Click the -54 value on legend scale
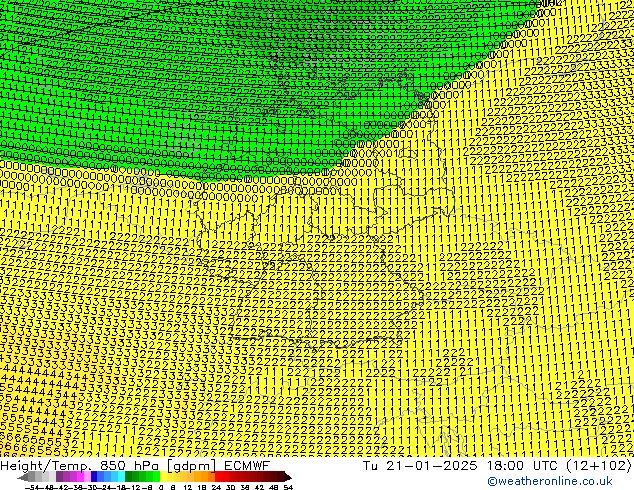 32,487
